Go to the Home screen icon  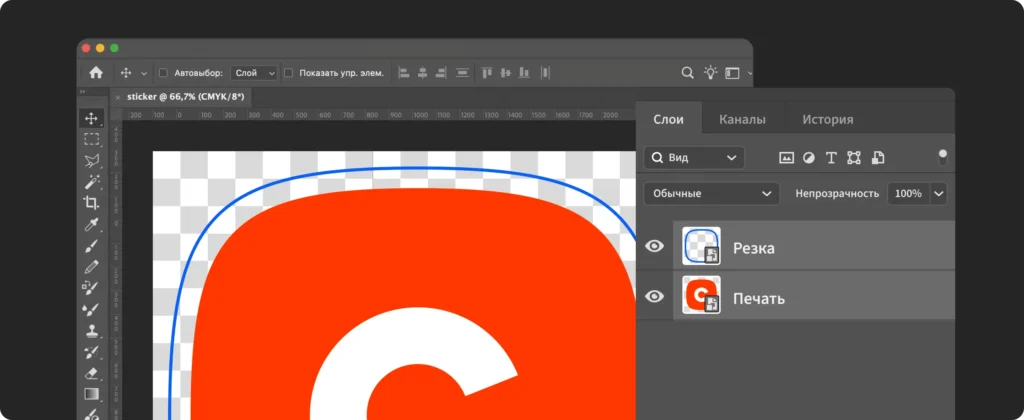[x=96, y=73]
